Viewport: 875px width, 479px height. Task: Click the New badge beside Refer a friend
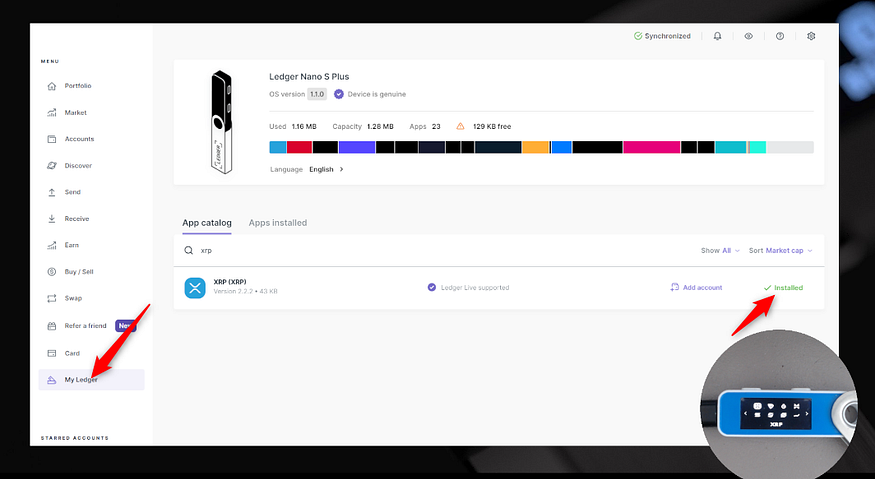coord(126,326)
